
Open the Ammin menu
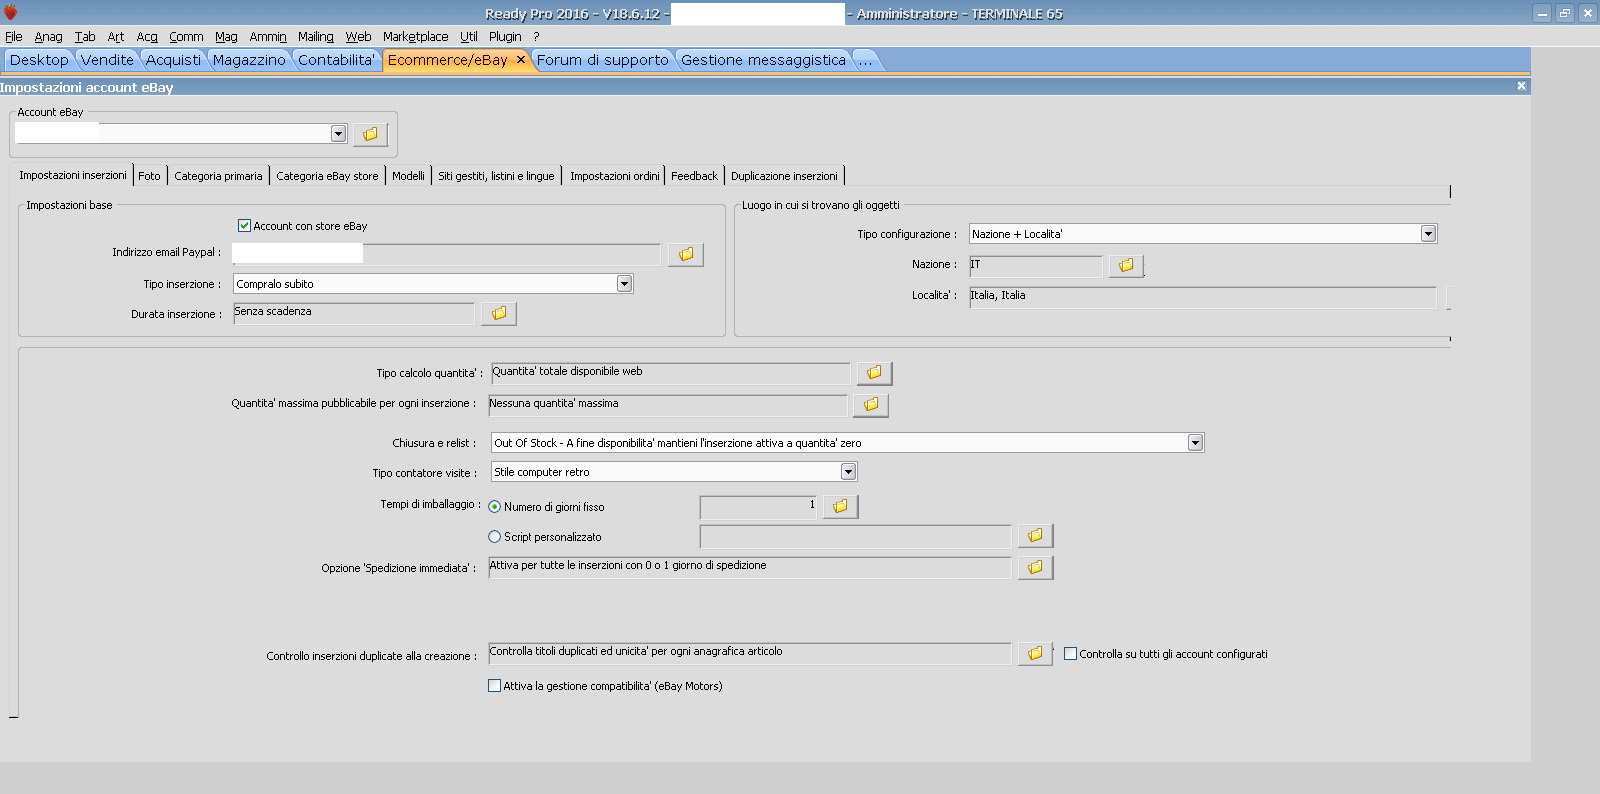[x=268, y=37]
